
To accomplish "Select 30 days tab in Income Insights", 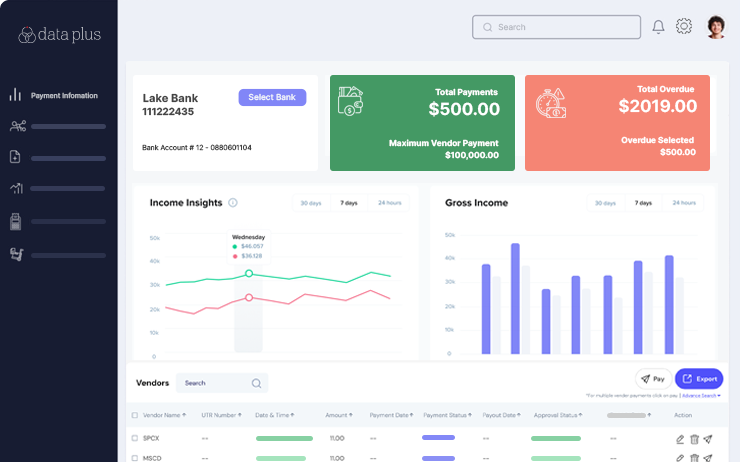I will 311,203.
